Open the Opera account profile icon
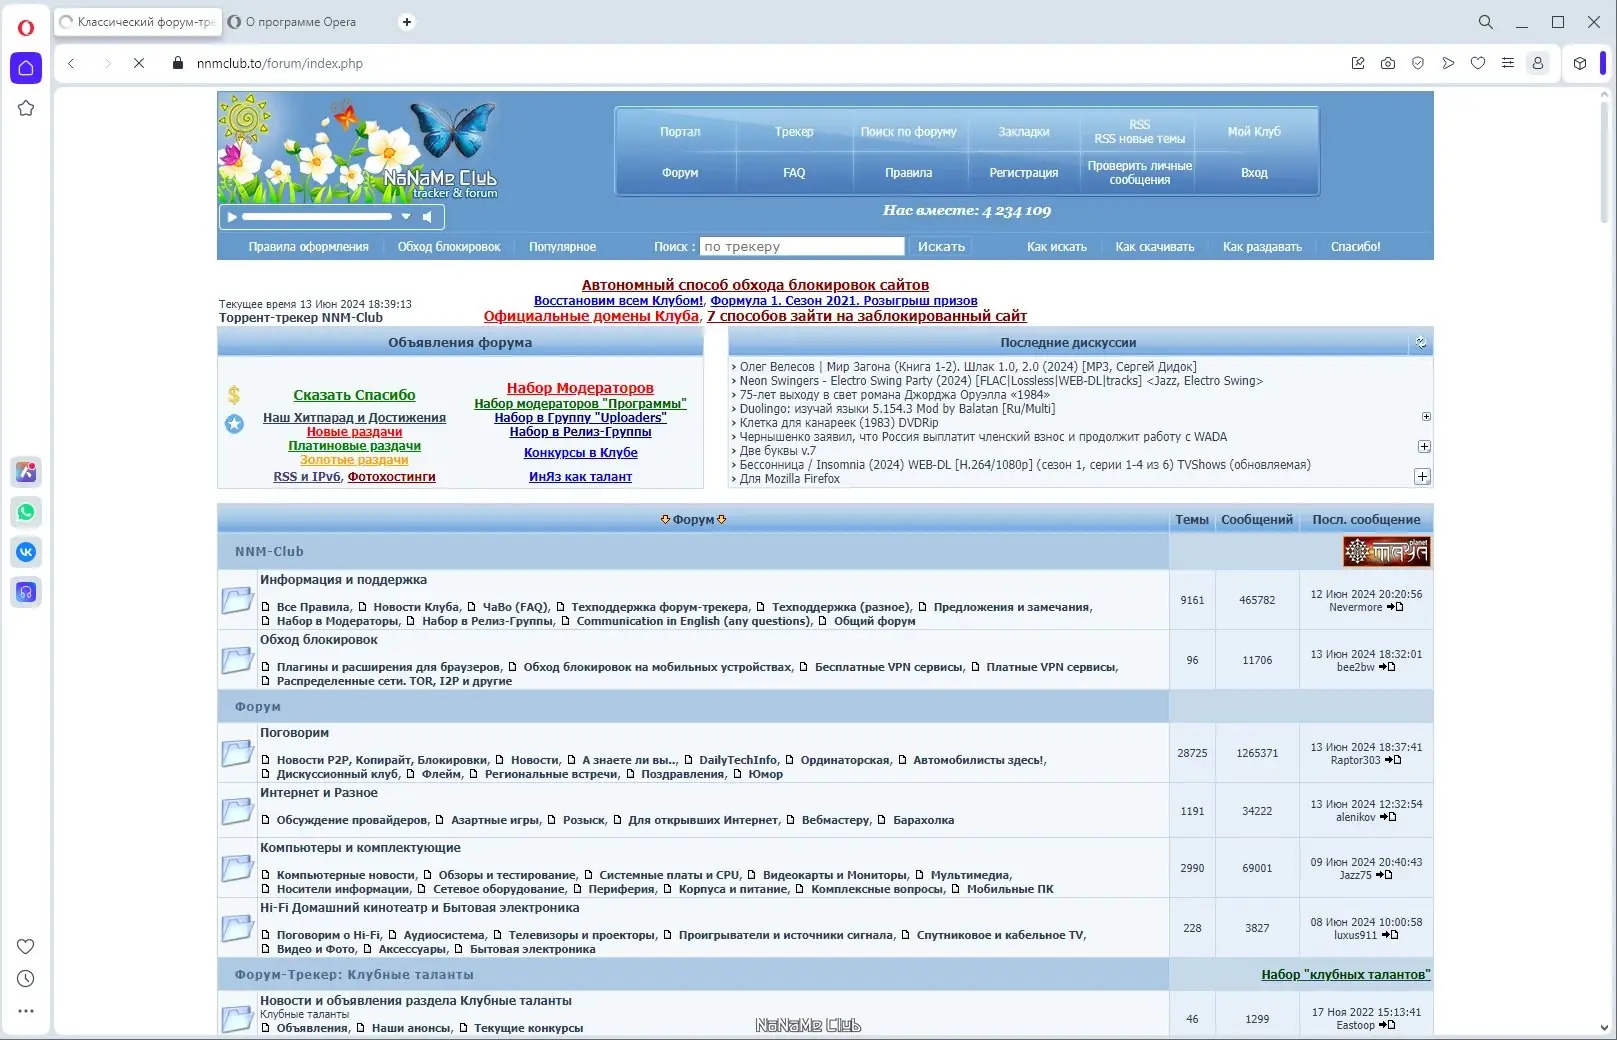Screen dimensions: 1617x1040 1538,63
